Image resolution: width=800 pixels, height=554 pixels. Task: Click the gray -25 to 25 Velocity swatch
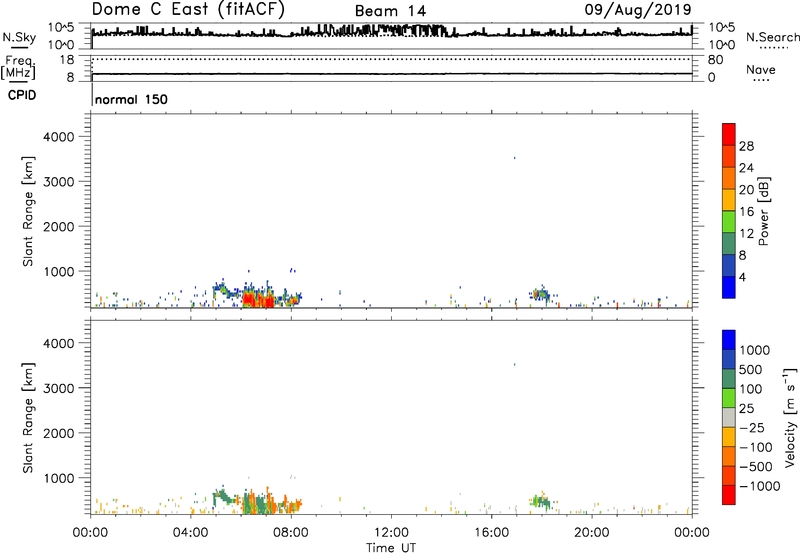(729, 417)
